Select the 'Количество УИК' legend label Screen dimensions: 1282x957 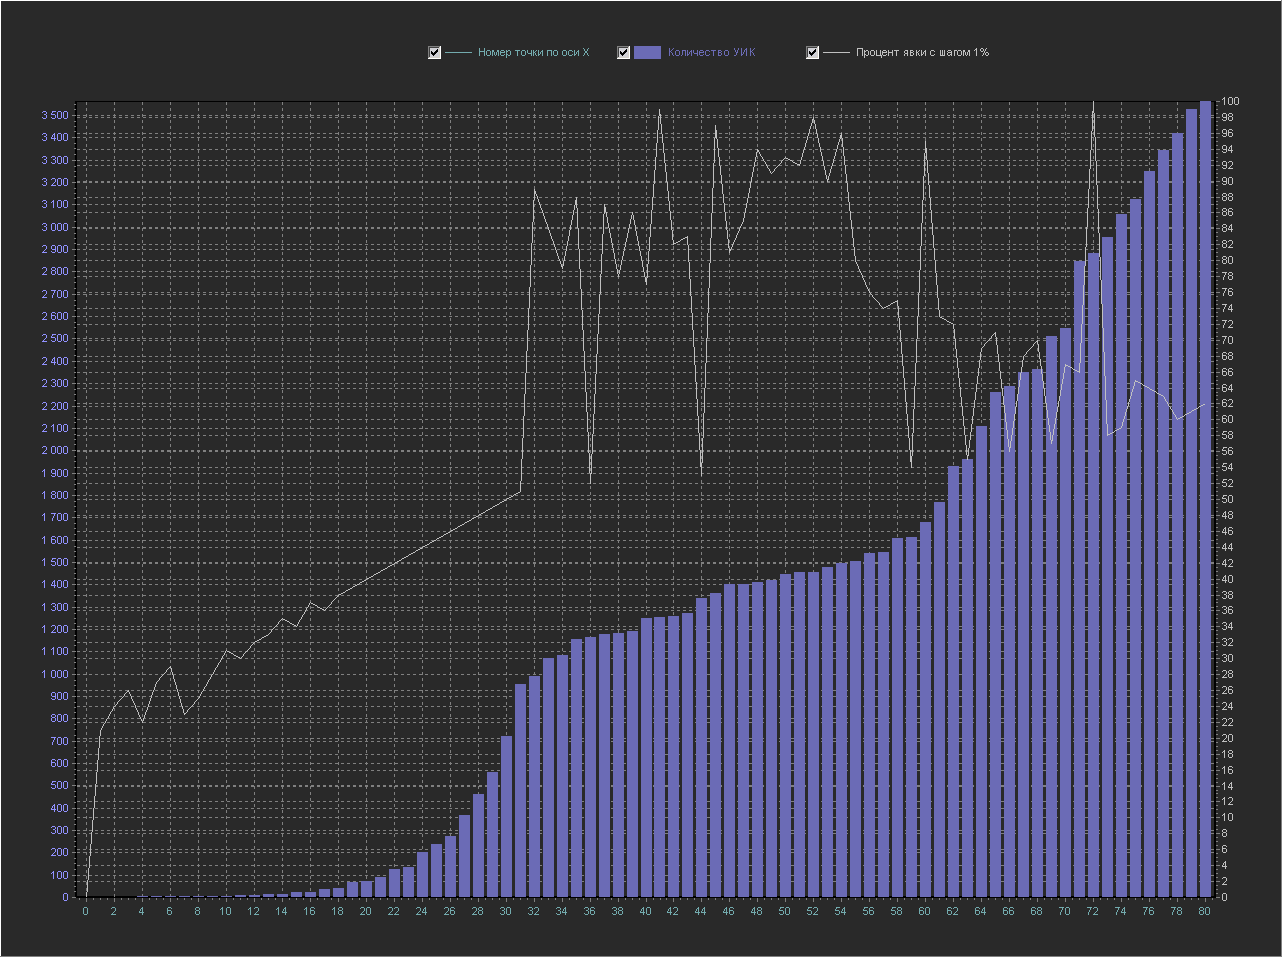click(x=712, y=53)
